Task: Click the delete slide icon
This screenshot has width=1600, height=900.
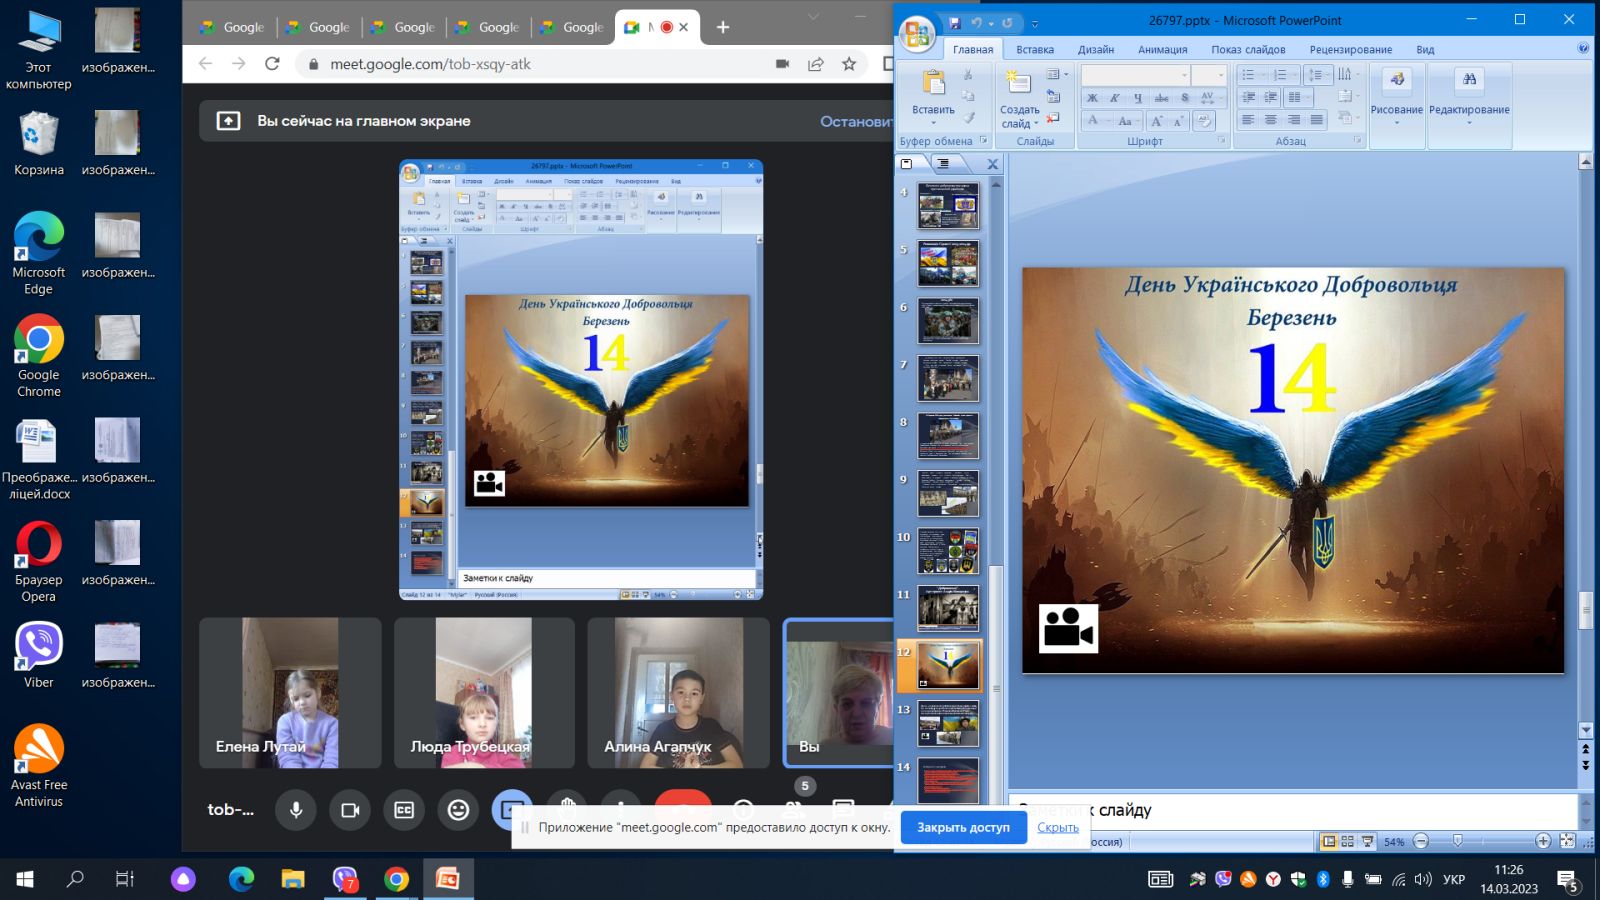Action: [x=1053, y=118]
